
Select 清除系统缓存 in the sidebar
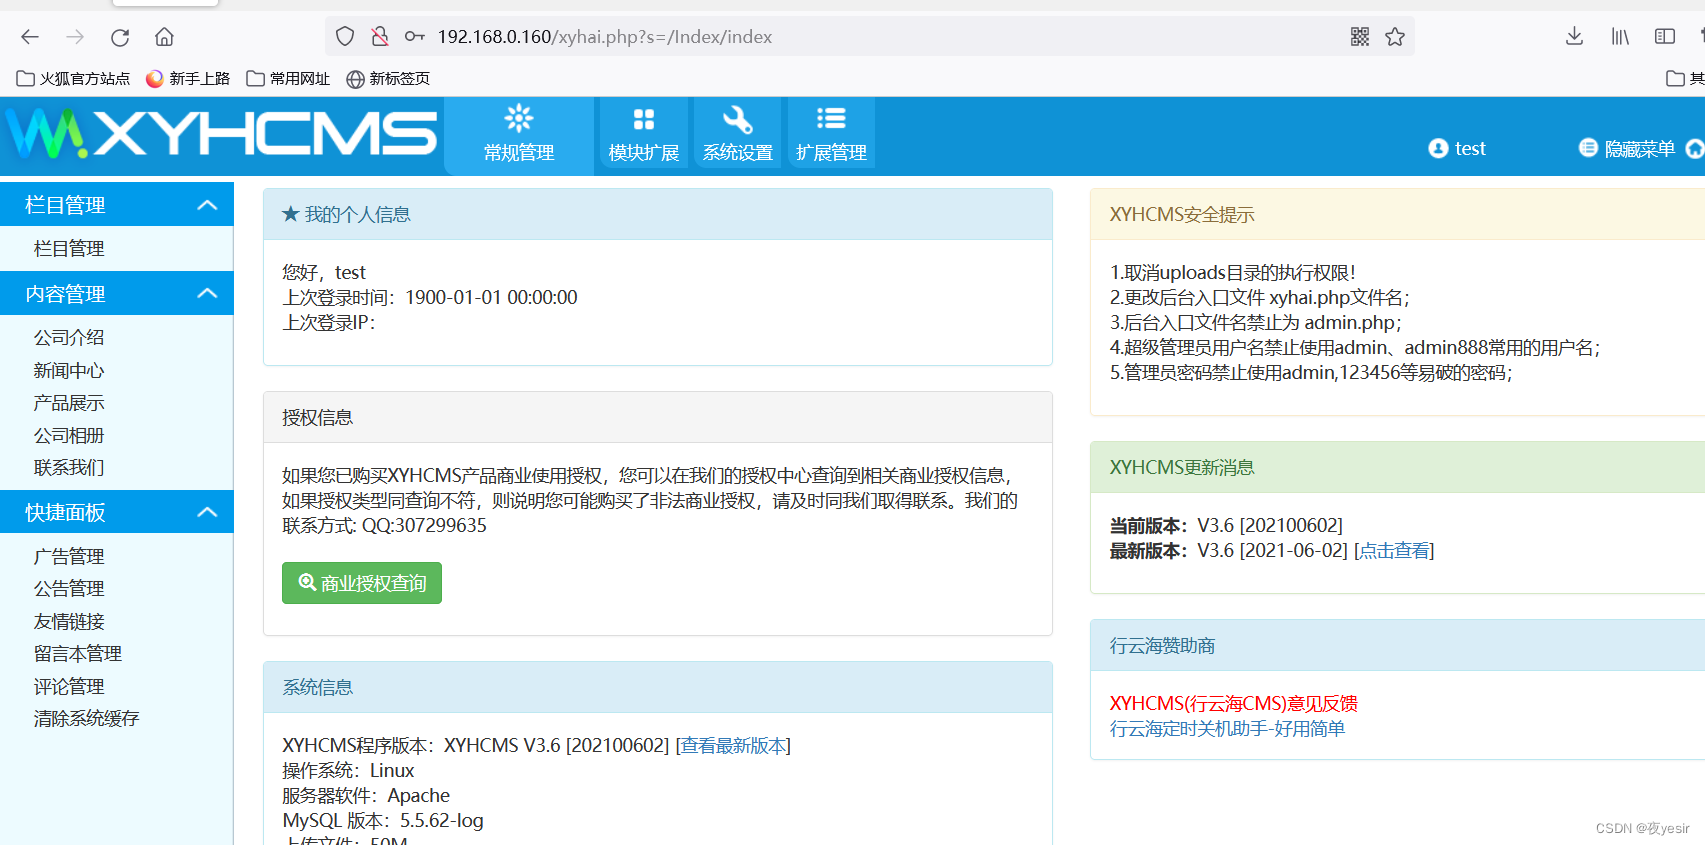(87, 719)
